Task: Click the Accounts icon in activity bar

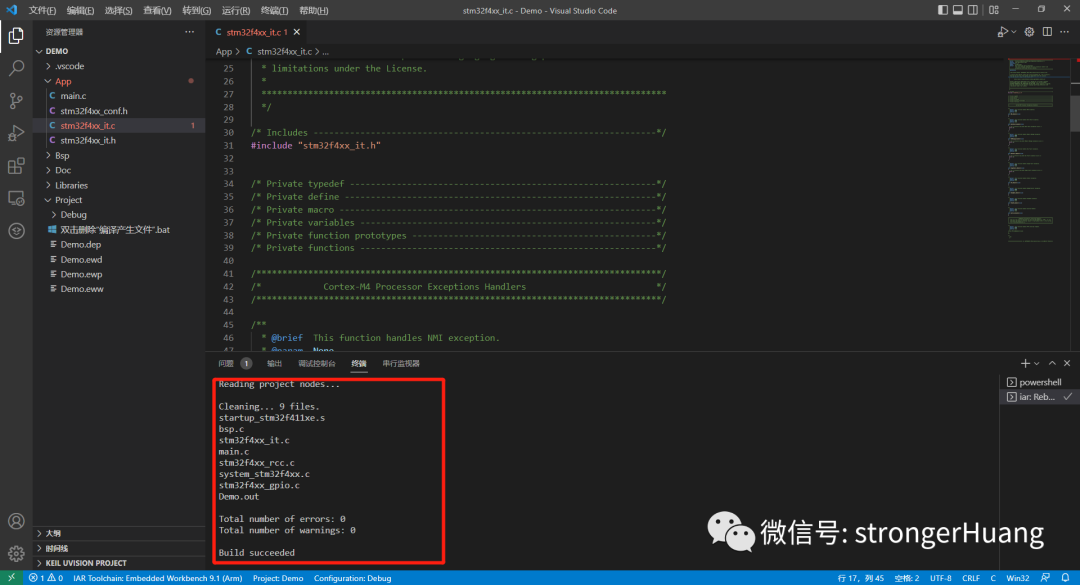Action: click(16, 521)
